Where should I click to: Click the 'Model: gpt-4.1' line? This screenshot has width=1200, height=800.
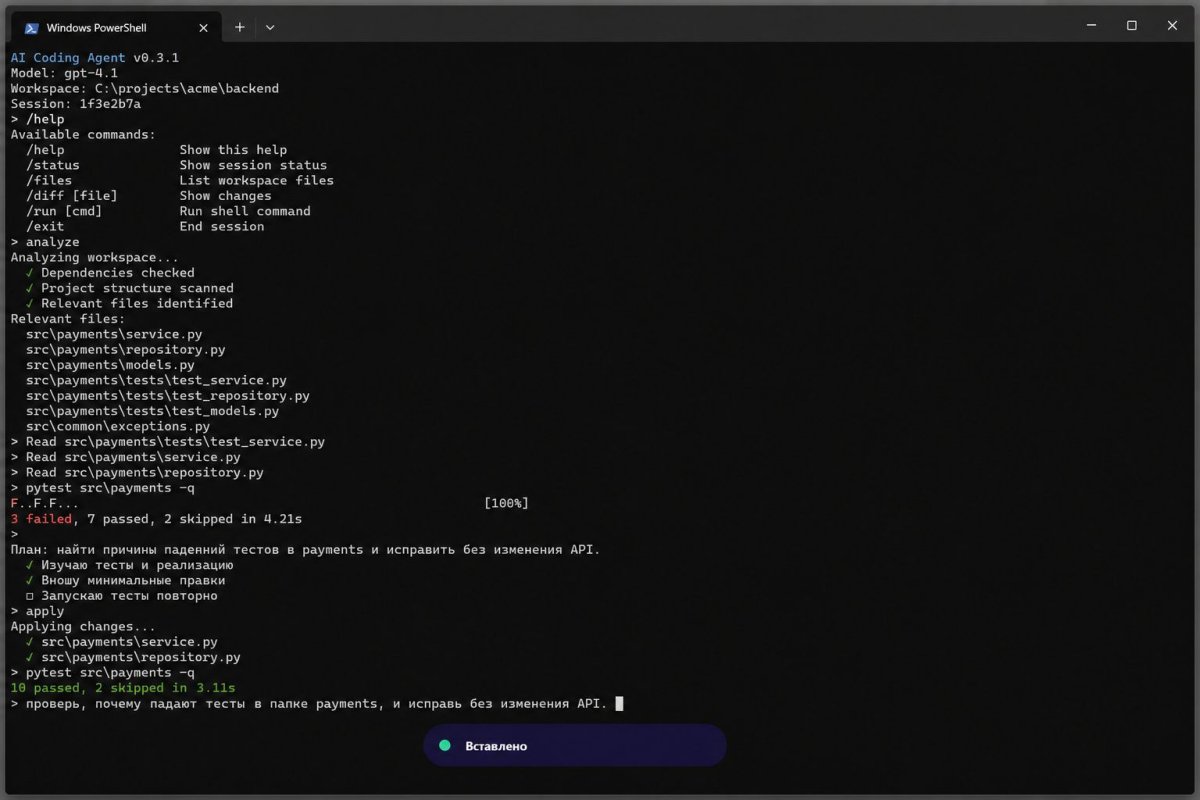coord(64,73)
